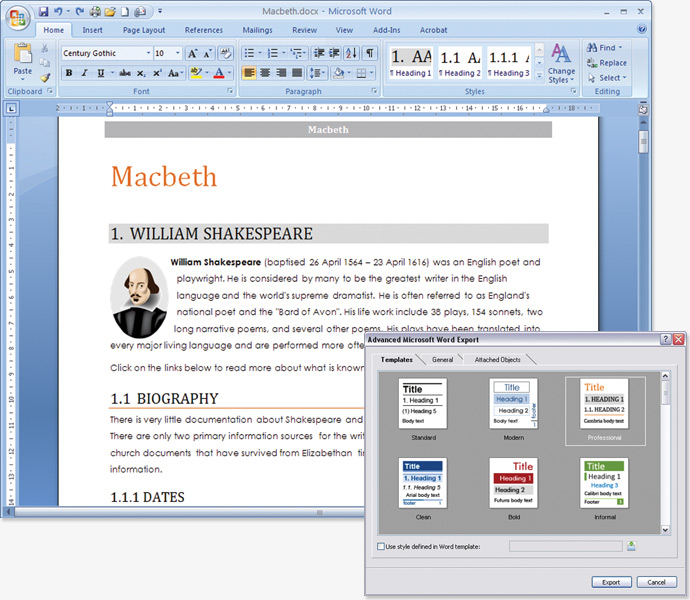
Task: Switch to General tab in export dialog
Action: click(442, 360)
